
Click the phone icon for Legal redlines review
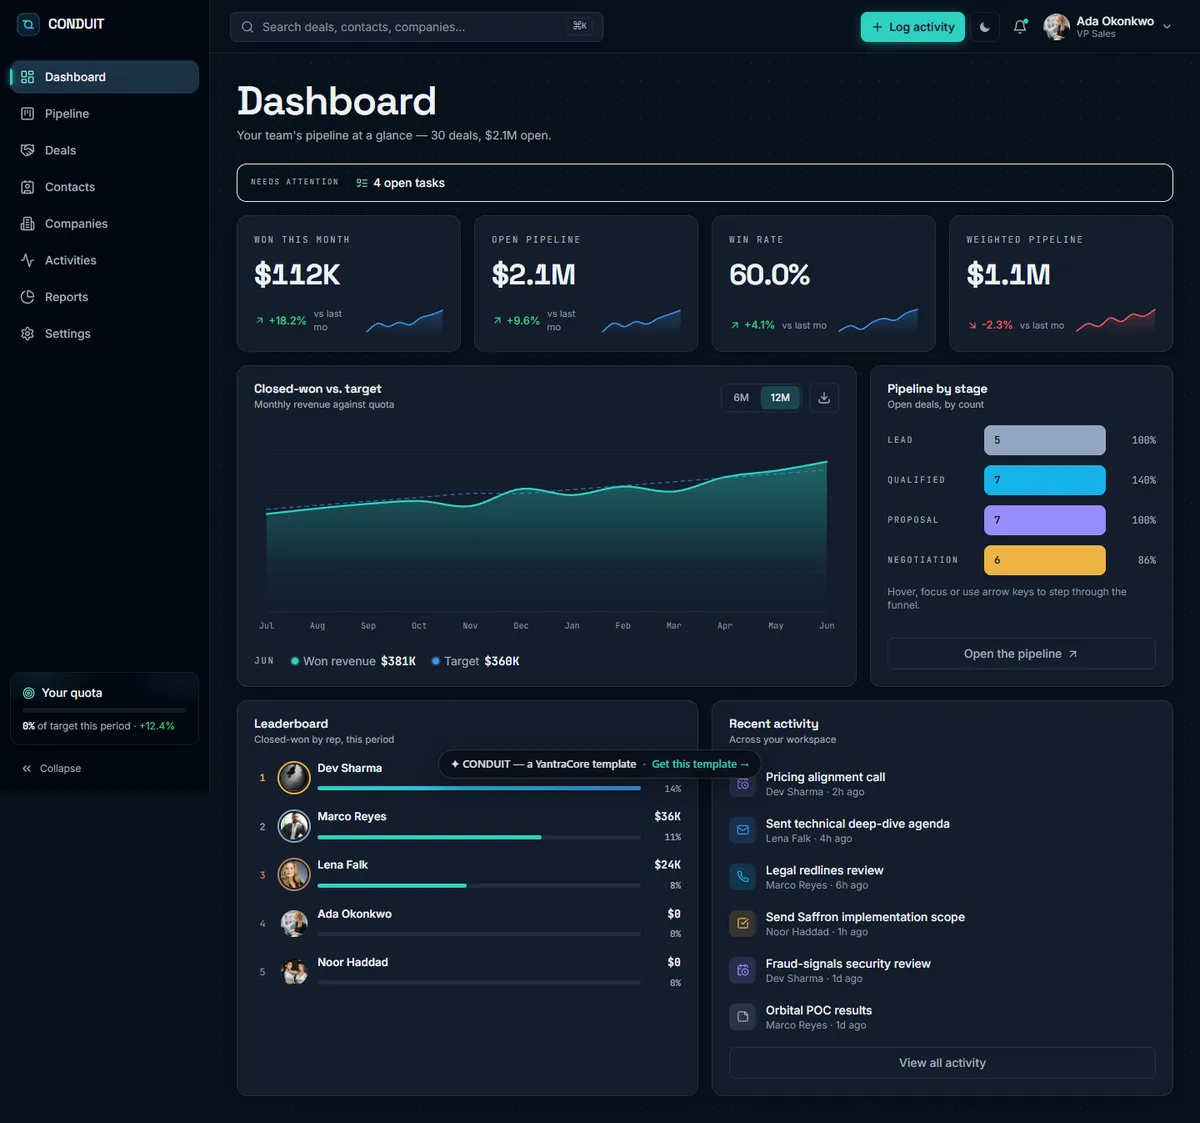[743, 877]
